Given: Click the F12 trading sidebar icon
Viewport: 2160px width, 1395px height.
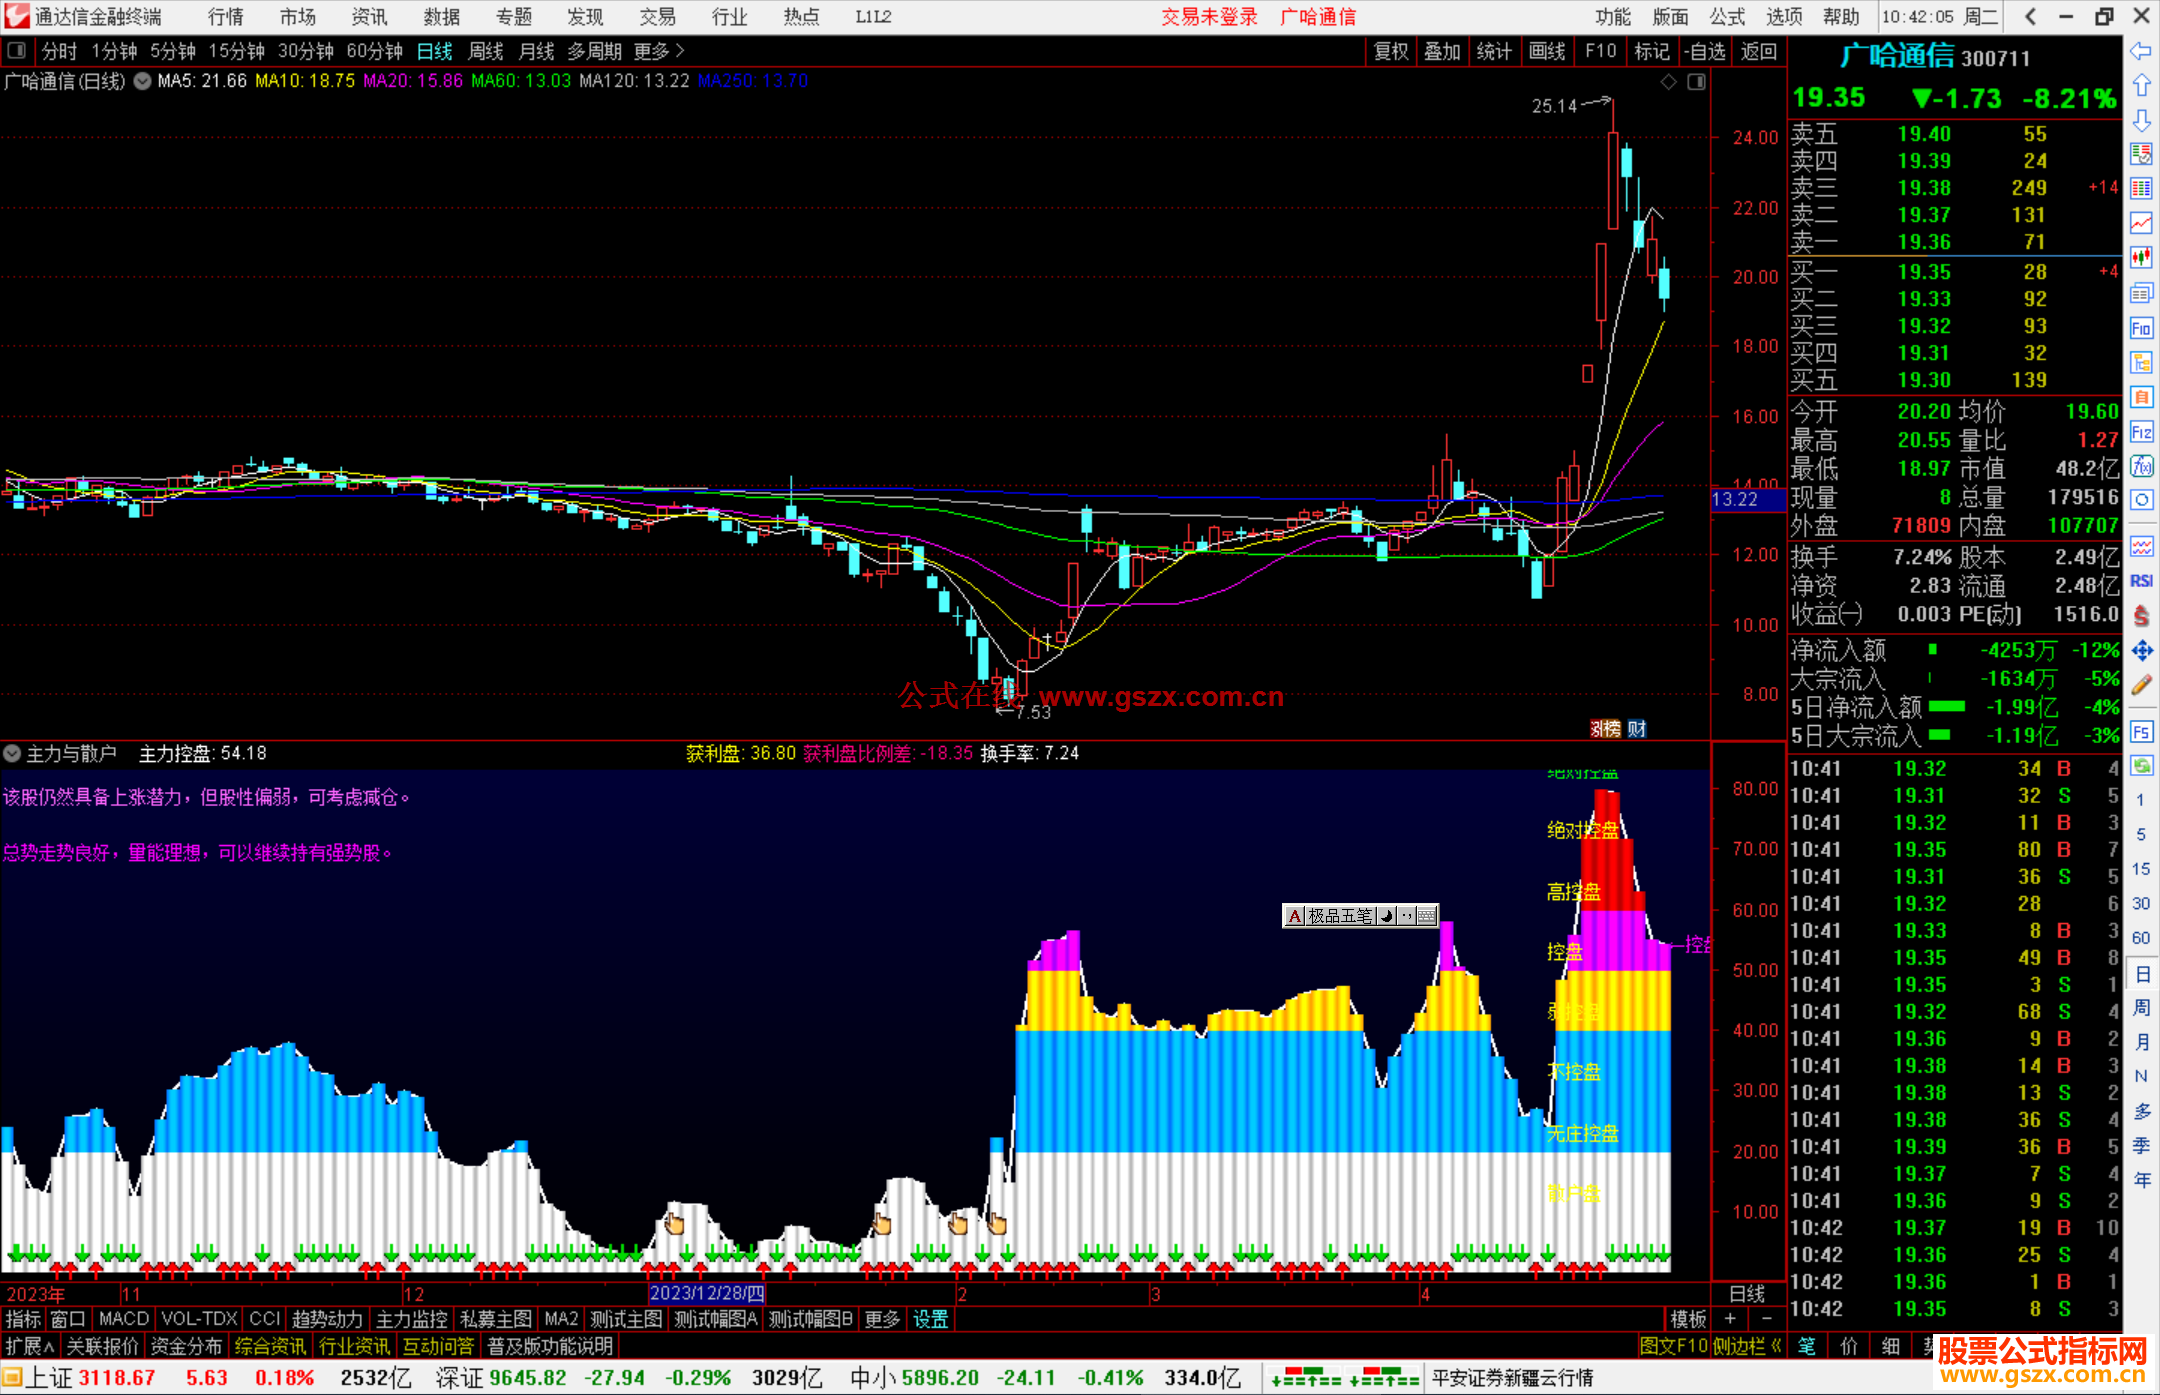Looking at the screenshot, I should pos(2141,432).
